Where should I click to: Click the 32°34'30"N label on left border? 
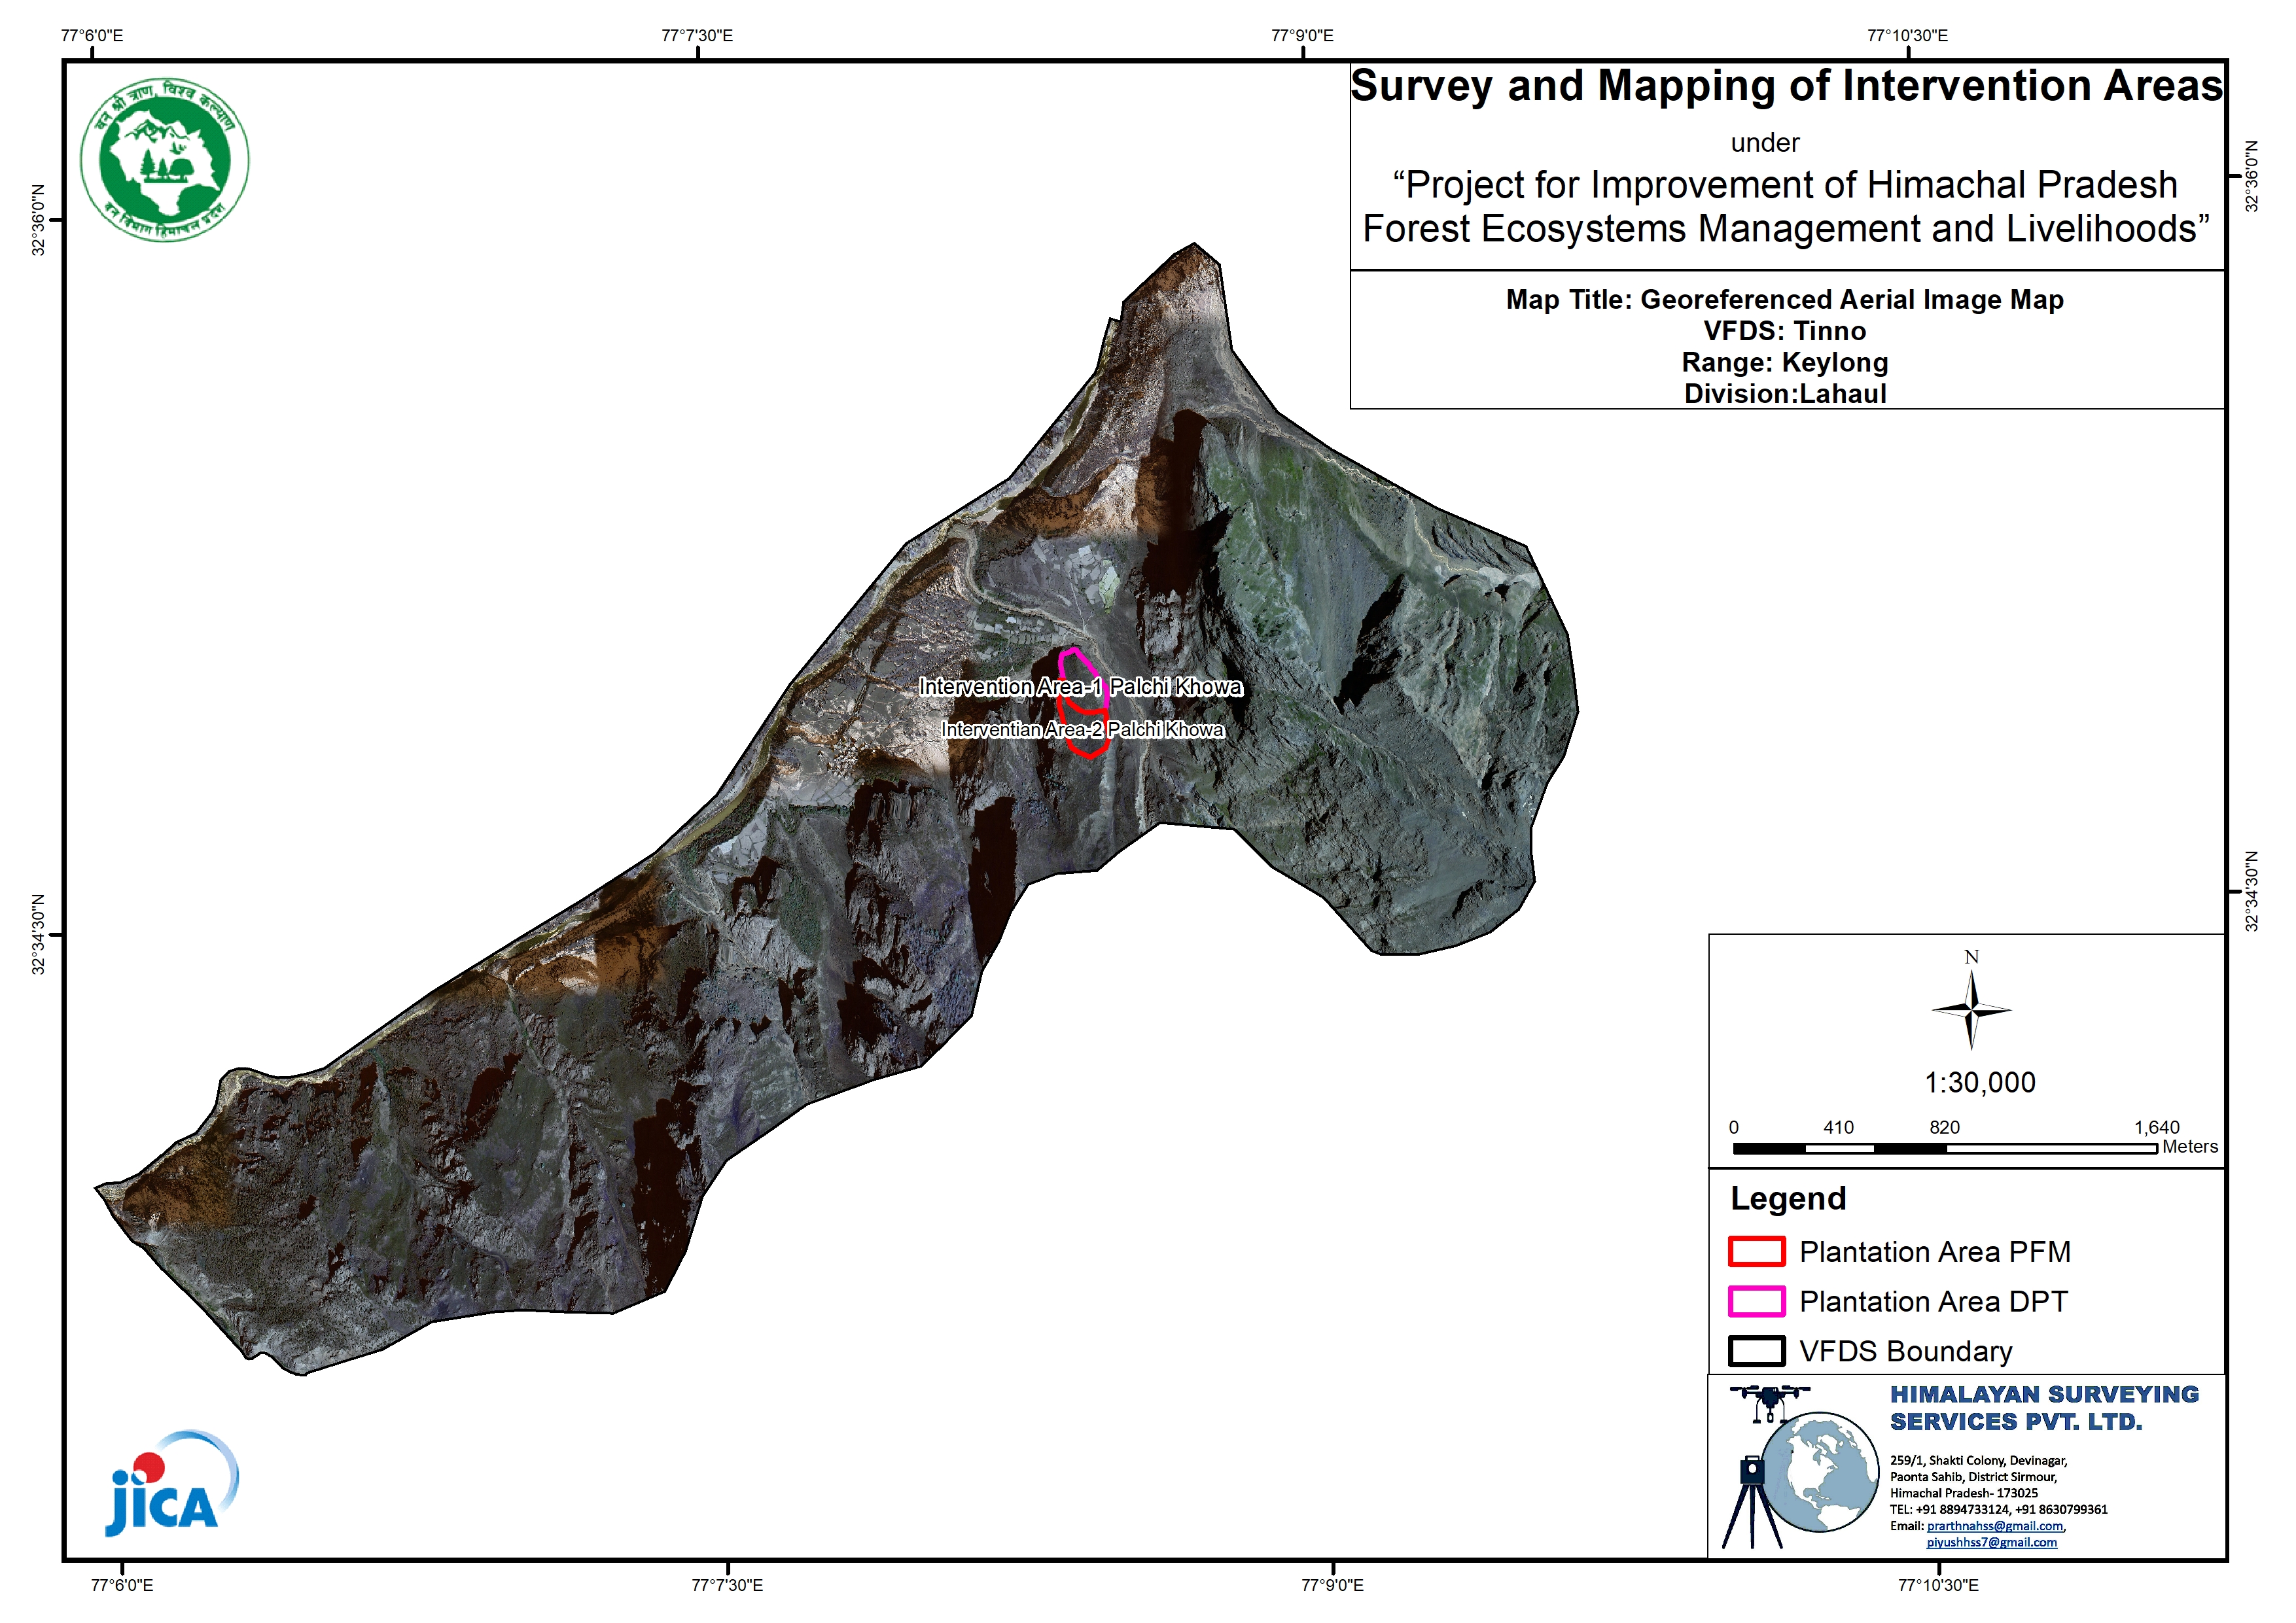coord(38,935)
